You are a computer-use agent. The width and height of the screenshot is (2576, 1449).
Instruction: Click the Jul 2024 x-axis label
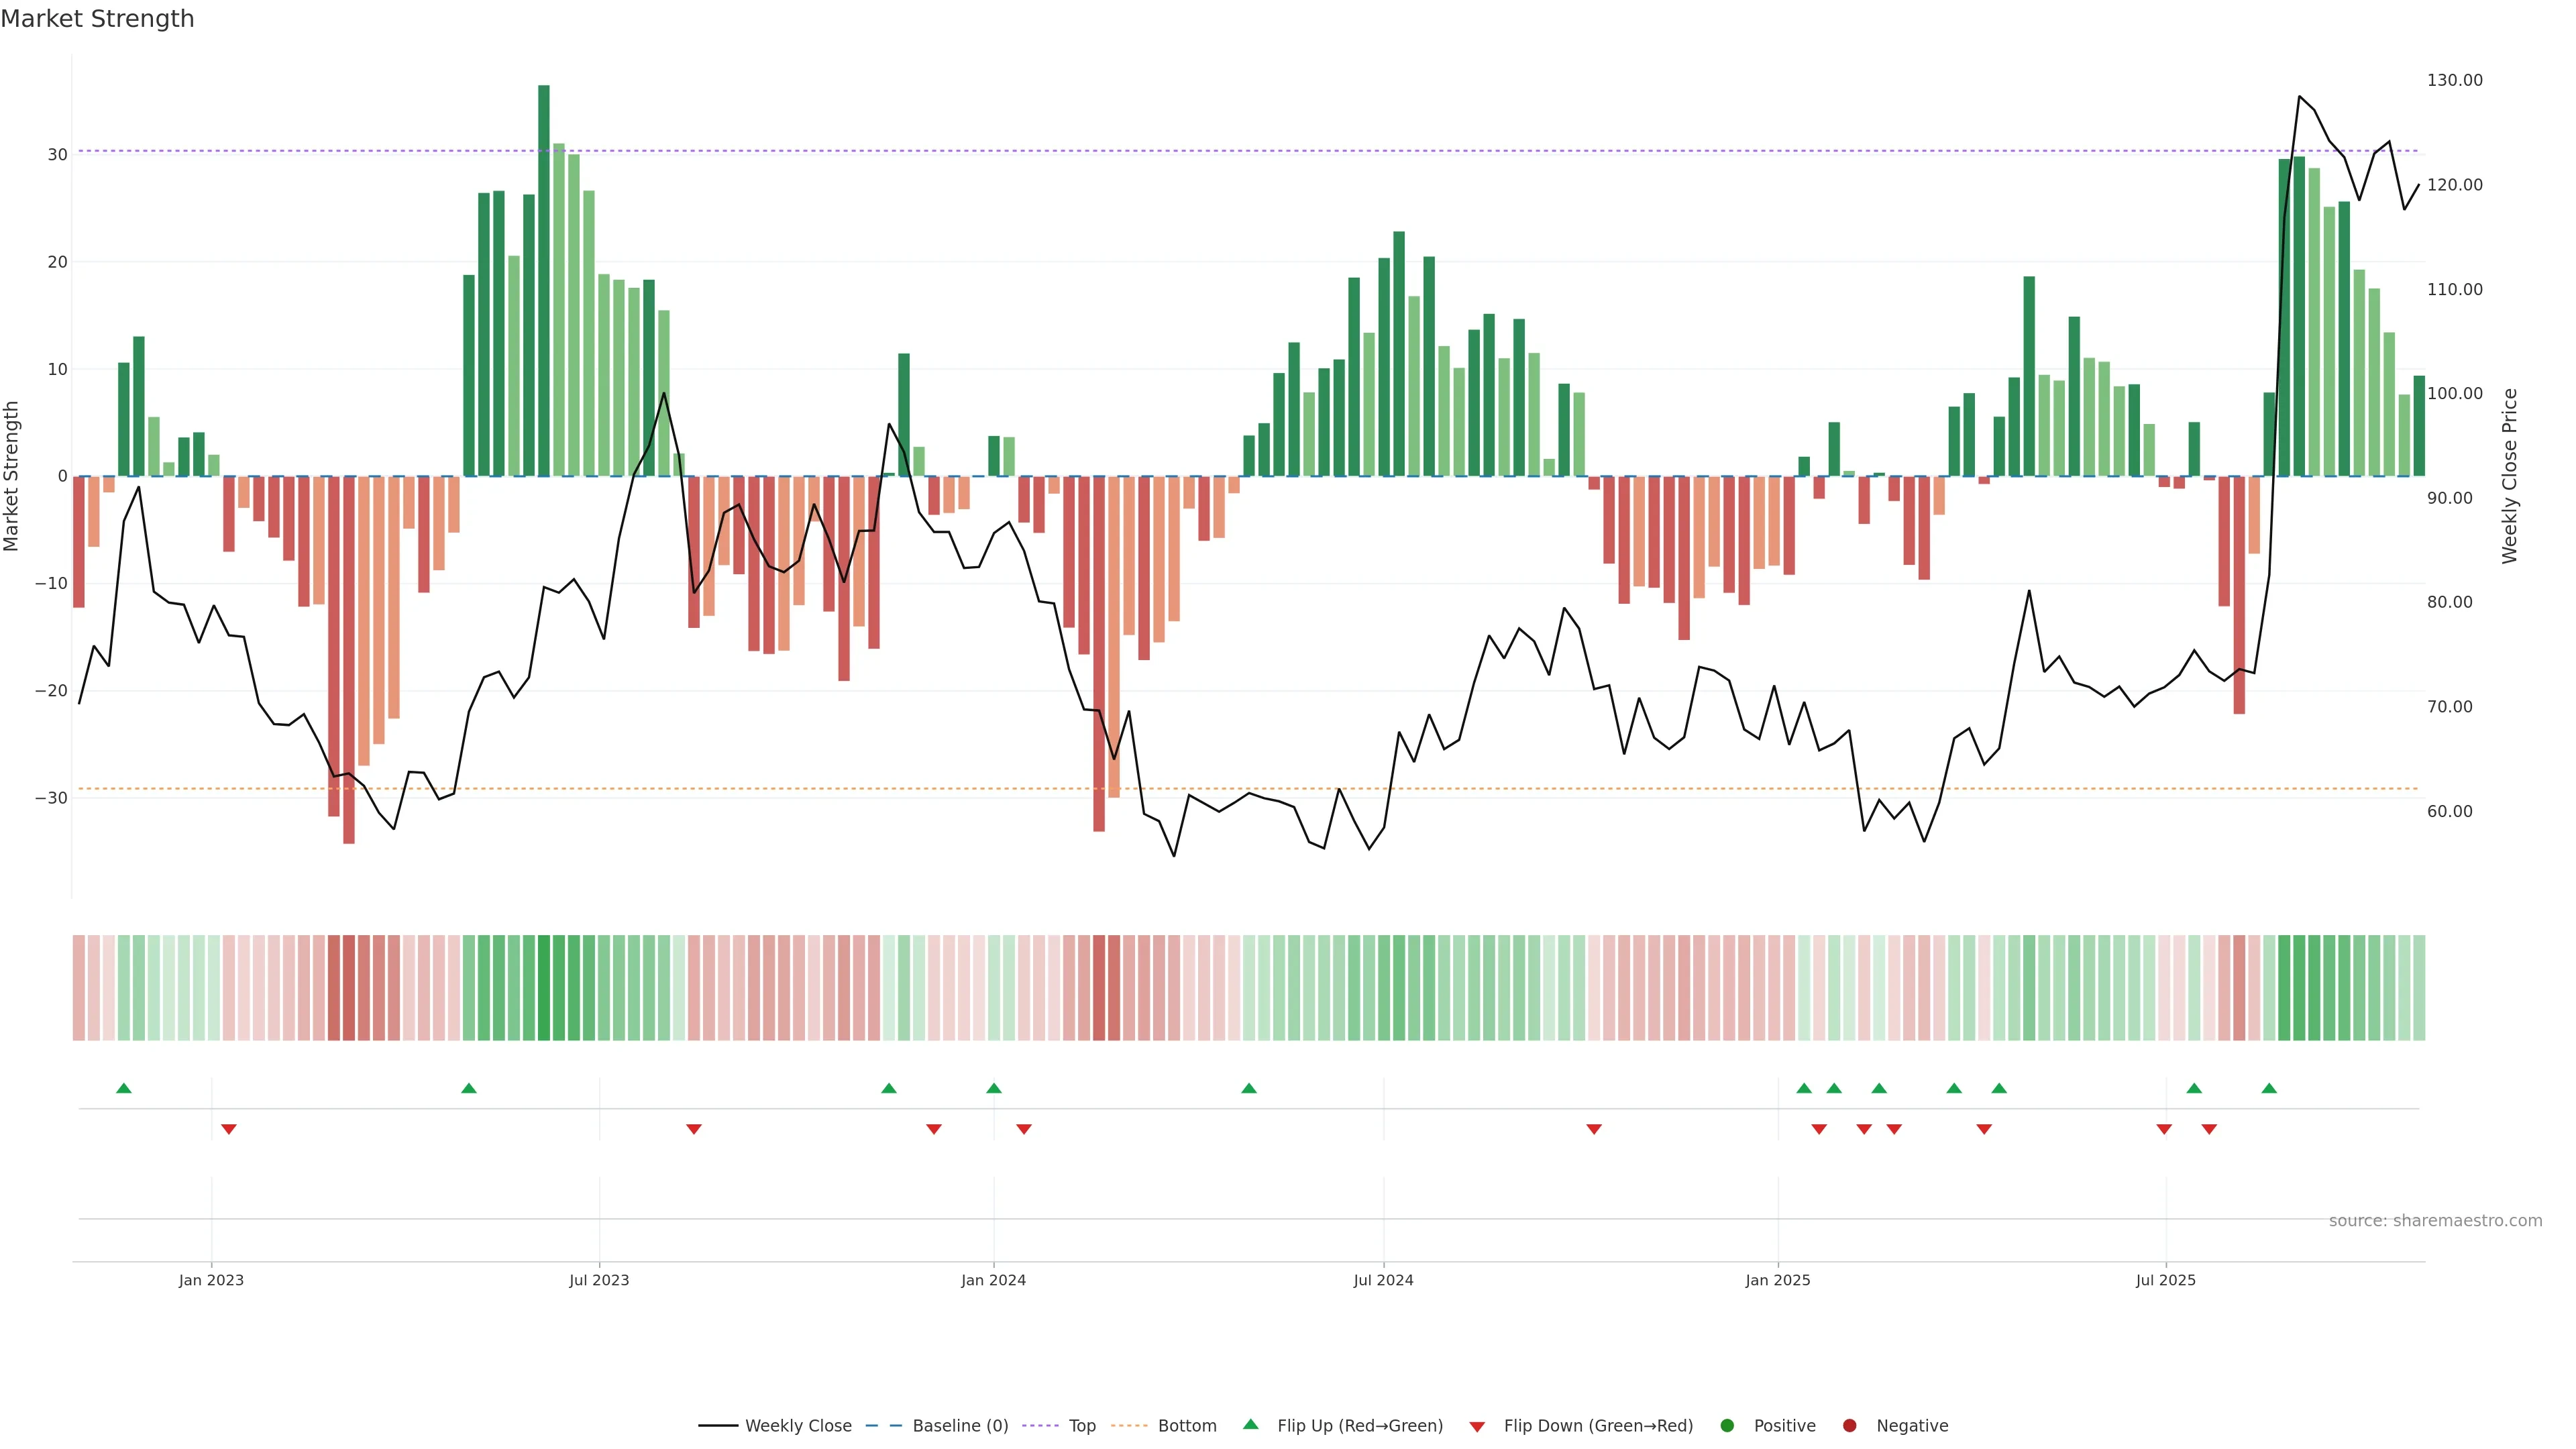tap(1383, 1280)
